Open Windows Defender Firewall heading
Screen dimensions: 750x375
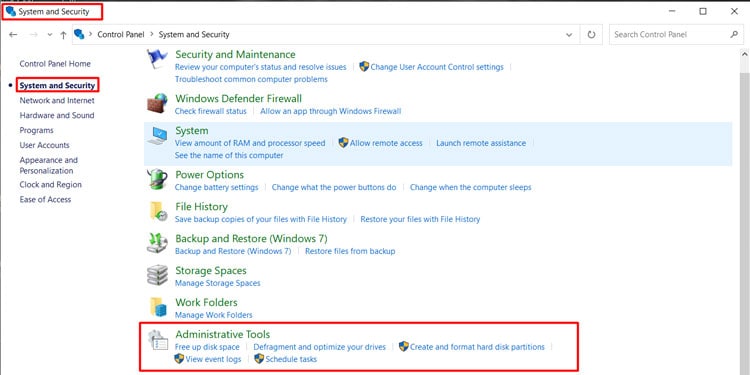[x=239, y=99]
